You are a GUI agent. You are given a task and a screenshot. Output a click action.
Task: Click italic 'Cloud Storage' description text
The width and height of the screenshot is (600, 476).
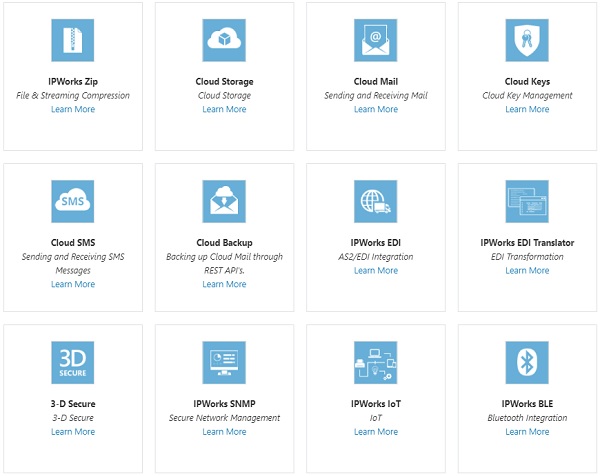(x=224, y=95)
